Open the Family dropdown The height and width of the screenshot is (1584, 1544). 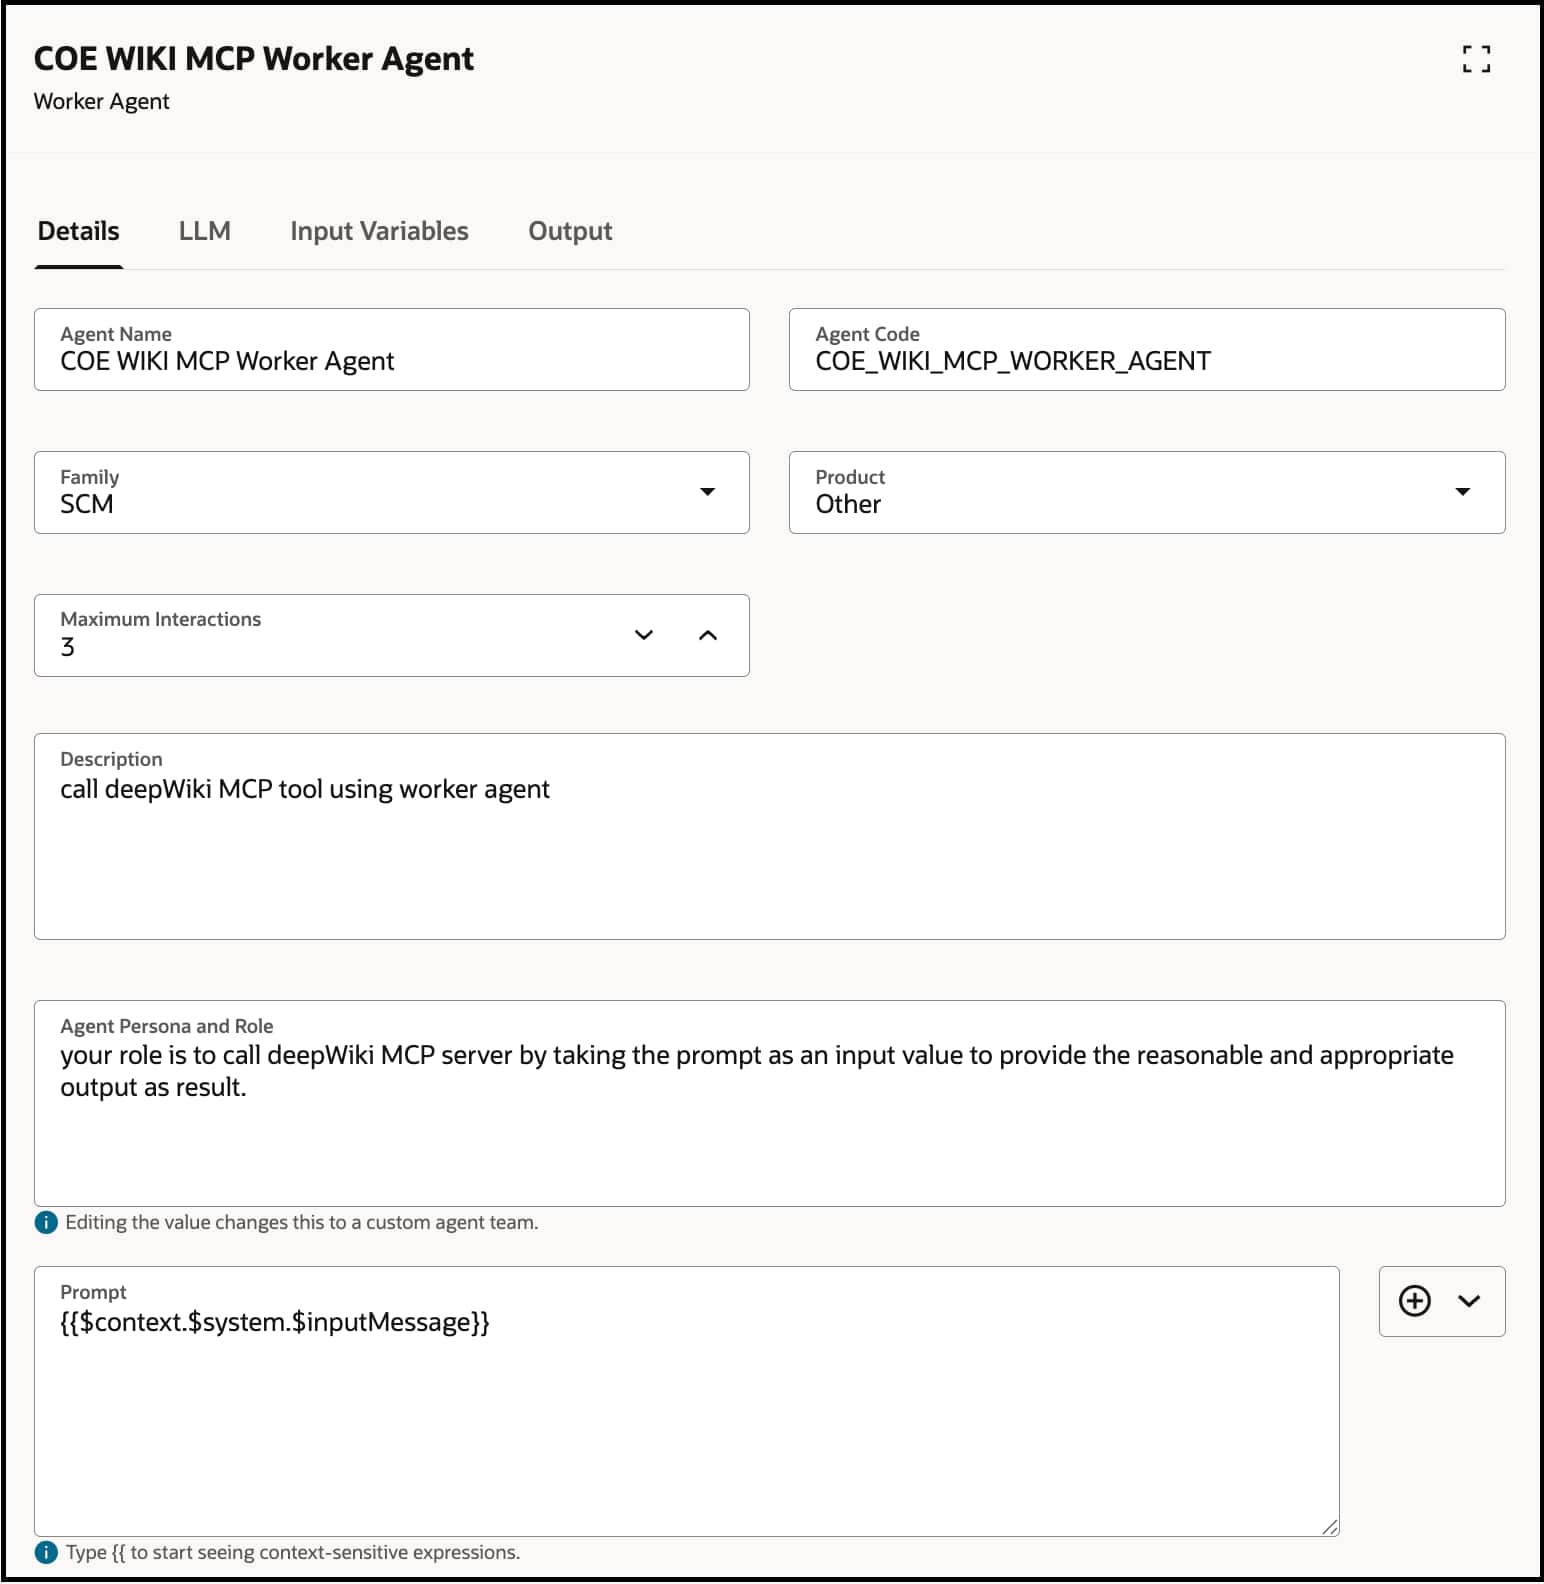click(707, 492)
